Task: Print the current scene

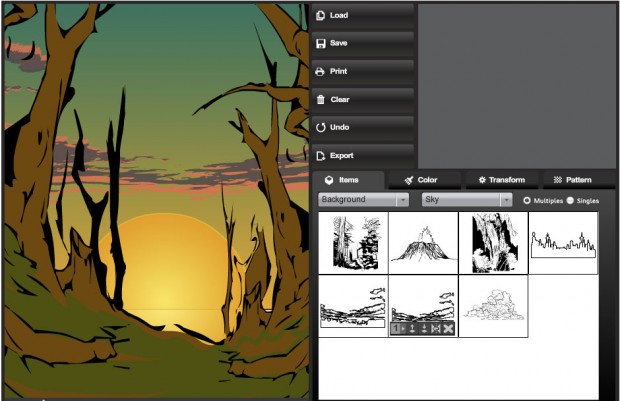Action: click(x=363, y=72)
